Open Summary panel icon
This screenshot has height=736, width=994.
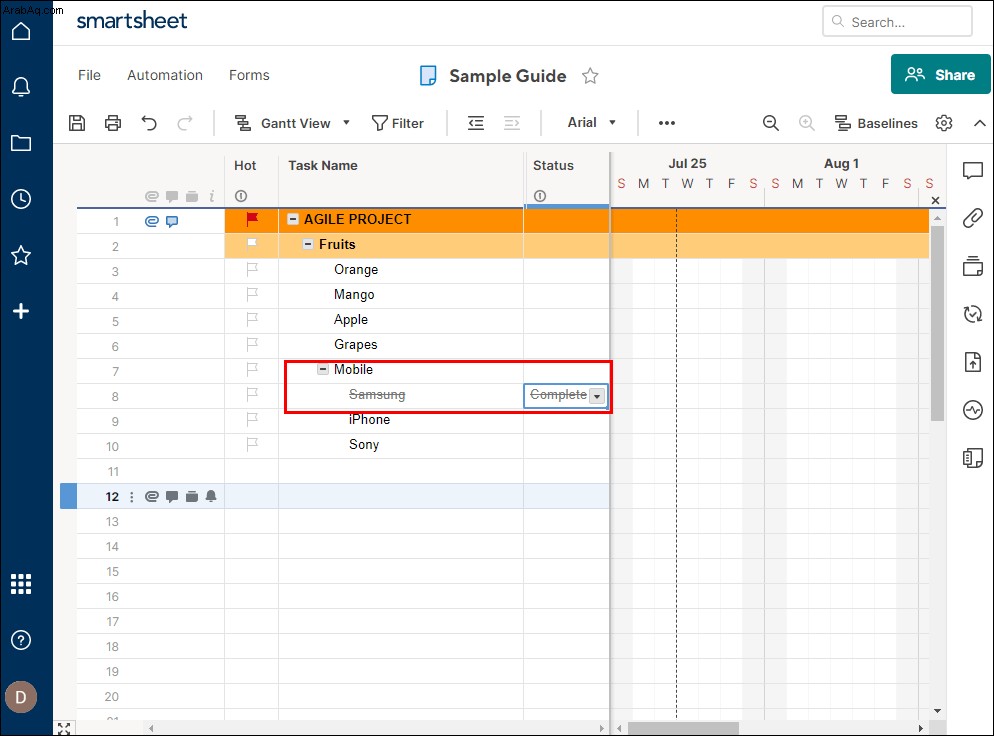click(x=972, y=458)
